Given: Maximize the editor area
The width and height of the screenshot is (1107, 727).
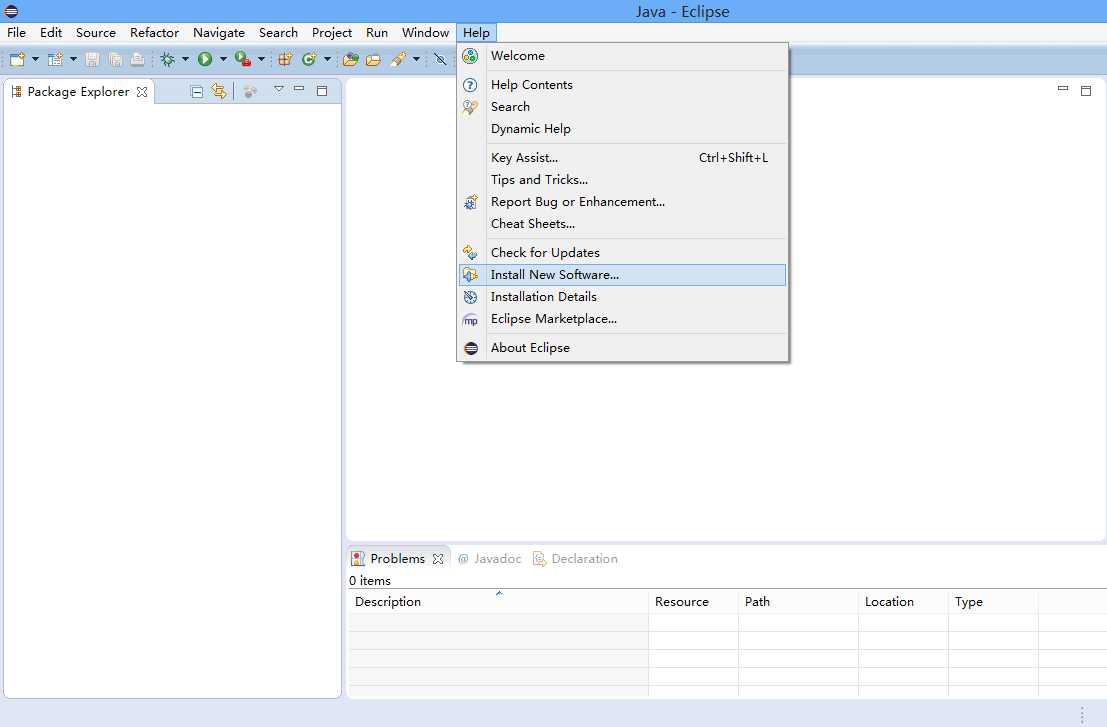Looking at the screenshot, I should [x=1086, y=90].
